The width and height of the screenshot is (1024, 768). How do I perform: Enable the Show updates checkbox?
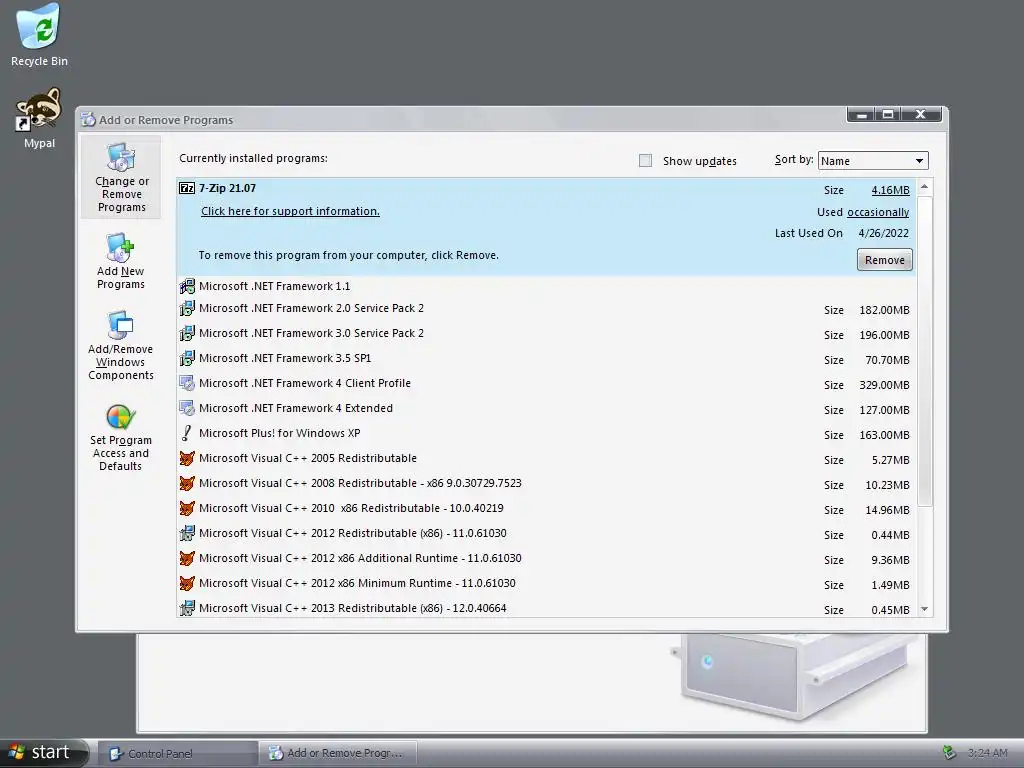645,161
